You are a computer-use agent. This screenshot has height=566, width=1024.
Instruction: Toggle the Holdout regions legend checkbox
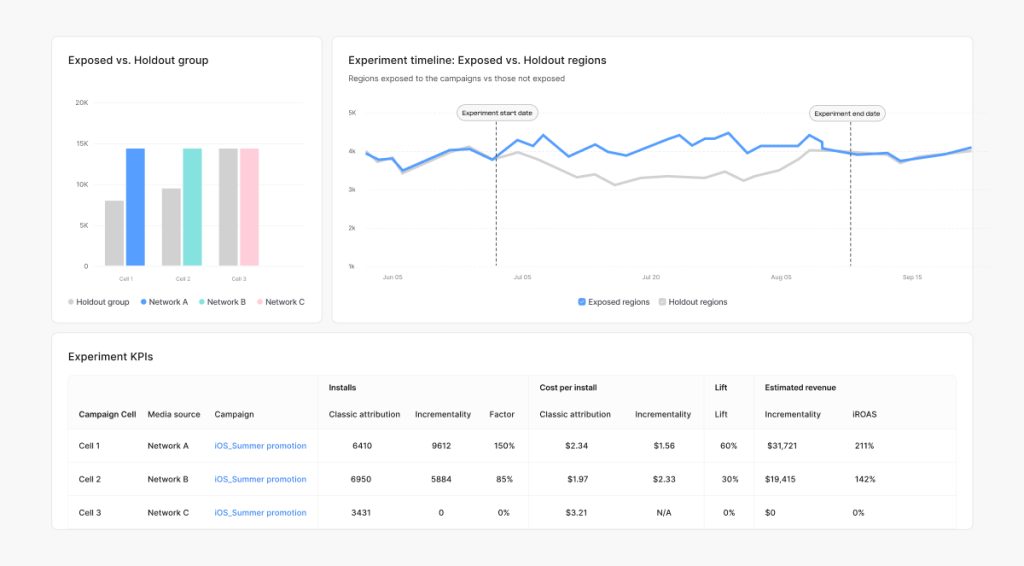662,302
